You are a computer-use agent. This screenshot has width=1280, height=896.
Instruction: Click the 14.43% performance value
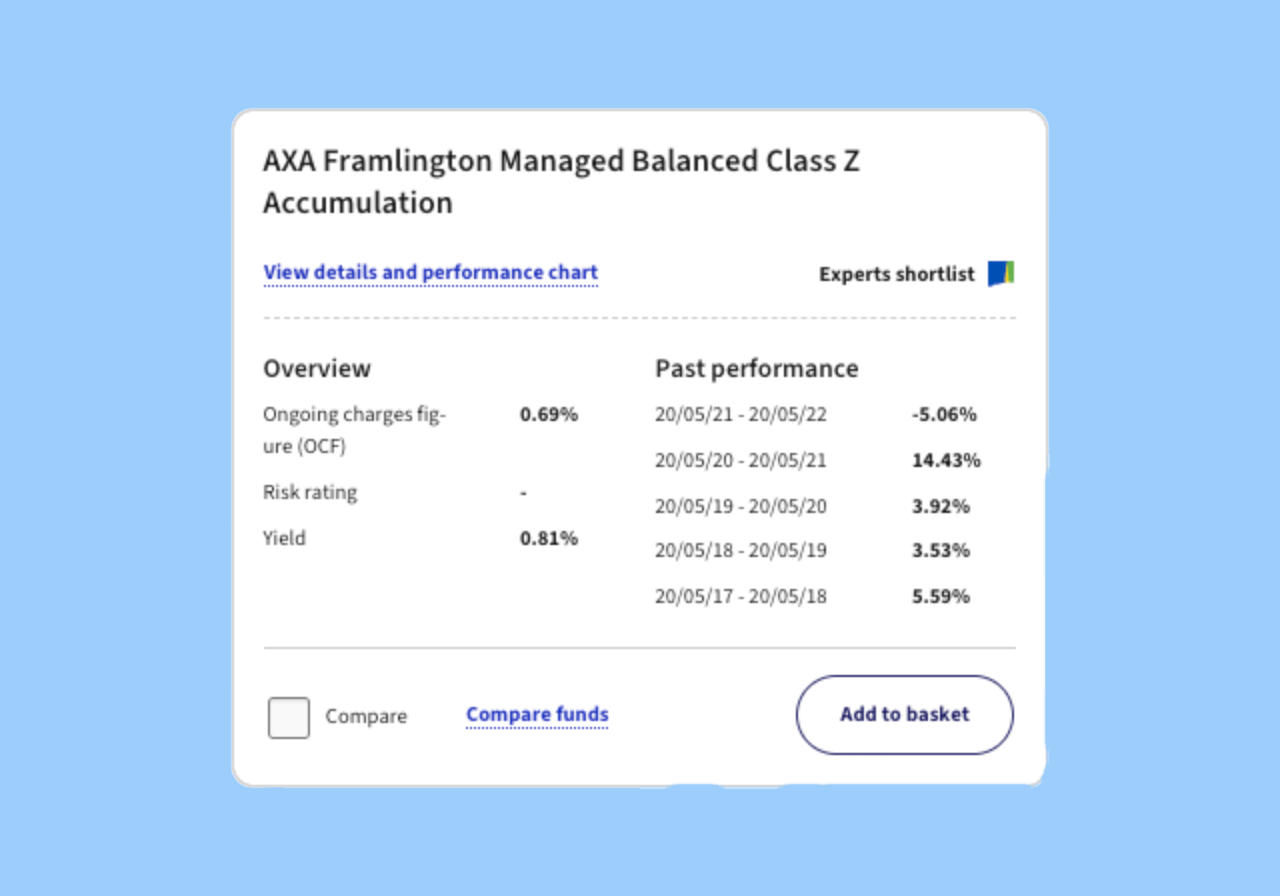[946, 460]
